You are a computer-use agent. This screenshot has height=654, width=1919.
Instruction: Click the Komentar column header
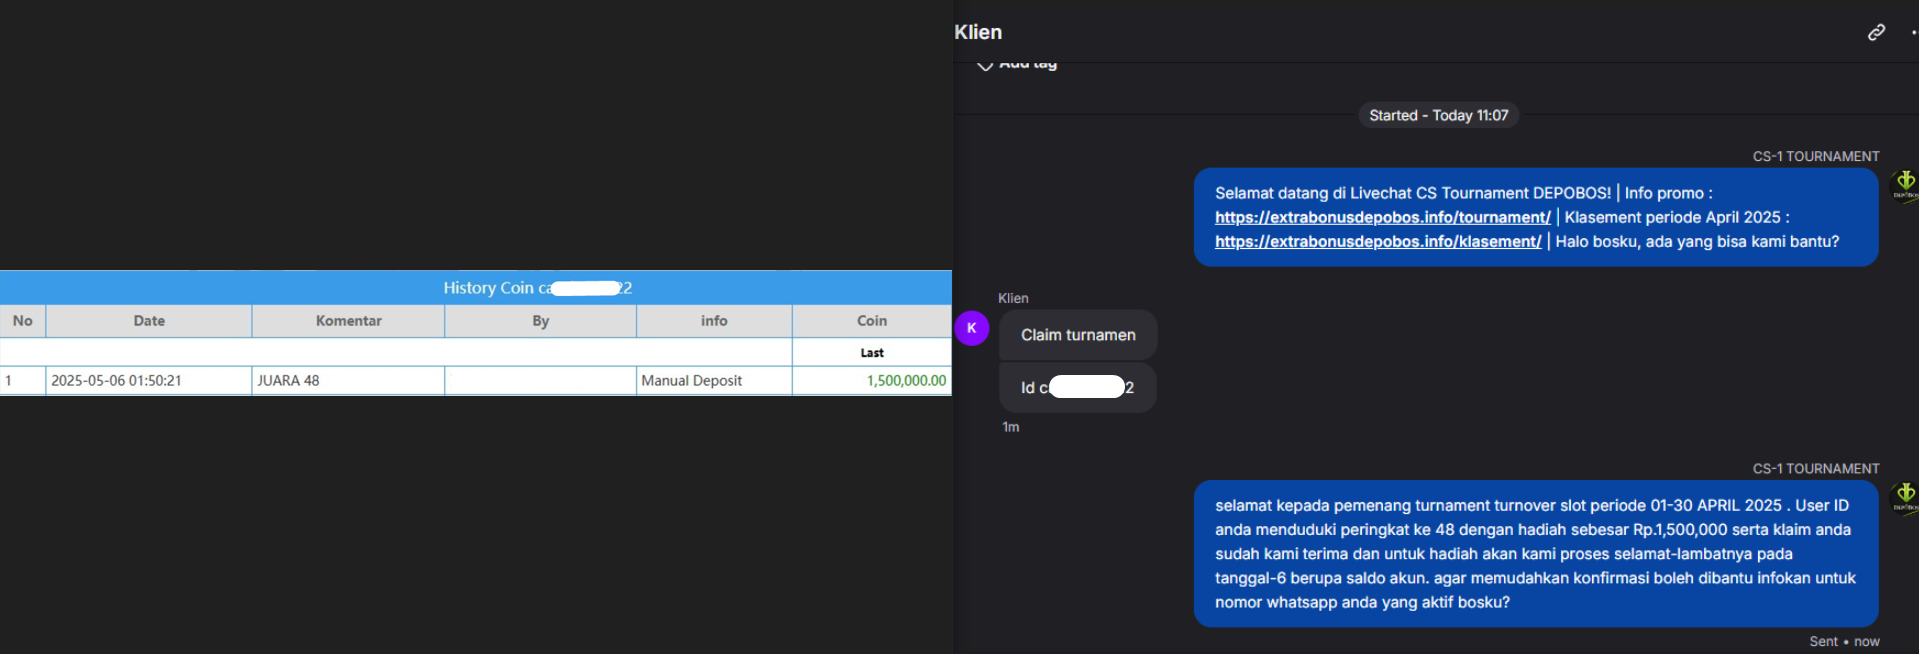click(x=348, y=321)
